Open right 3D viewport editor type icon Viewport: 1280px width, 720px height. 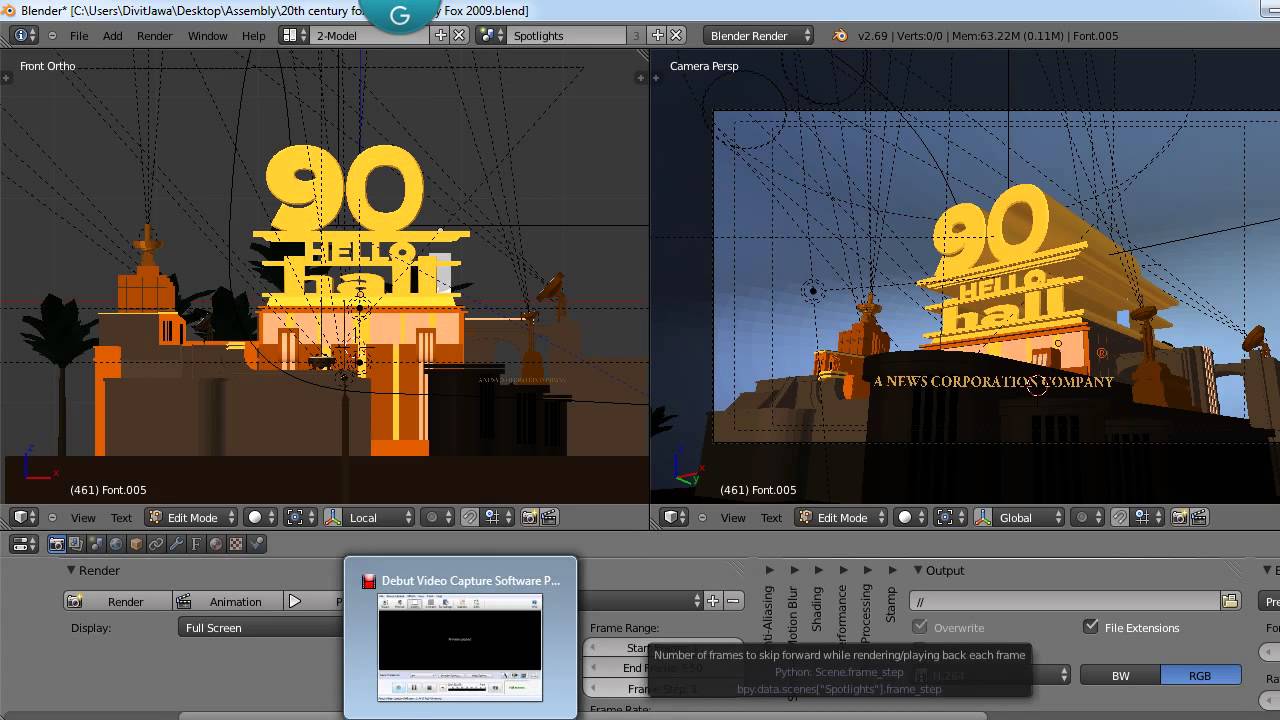[676, 517]
